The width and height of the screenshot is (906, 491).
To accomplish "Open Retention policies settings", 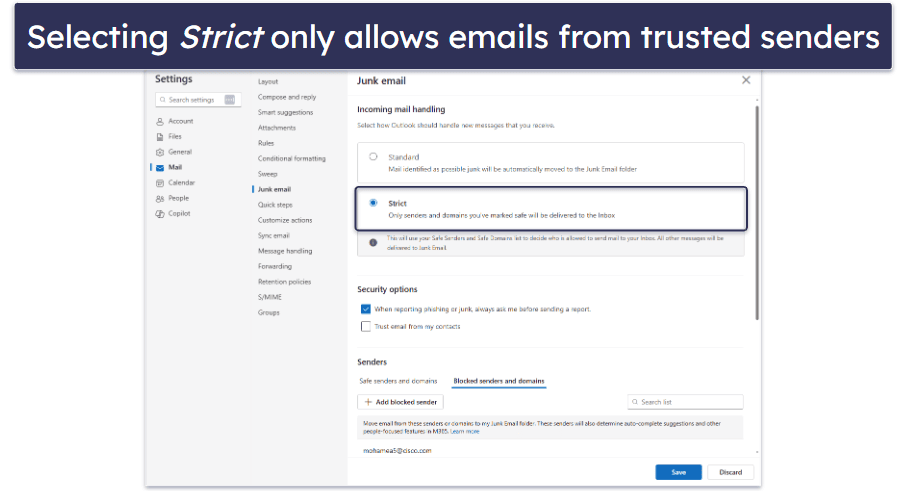I will click(x=284, y=282).
